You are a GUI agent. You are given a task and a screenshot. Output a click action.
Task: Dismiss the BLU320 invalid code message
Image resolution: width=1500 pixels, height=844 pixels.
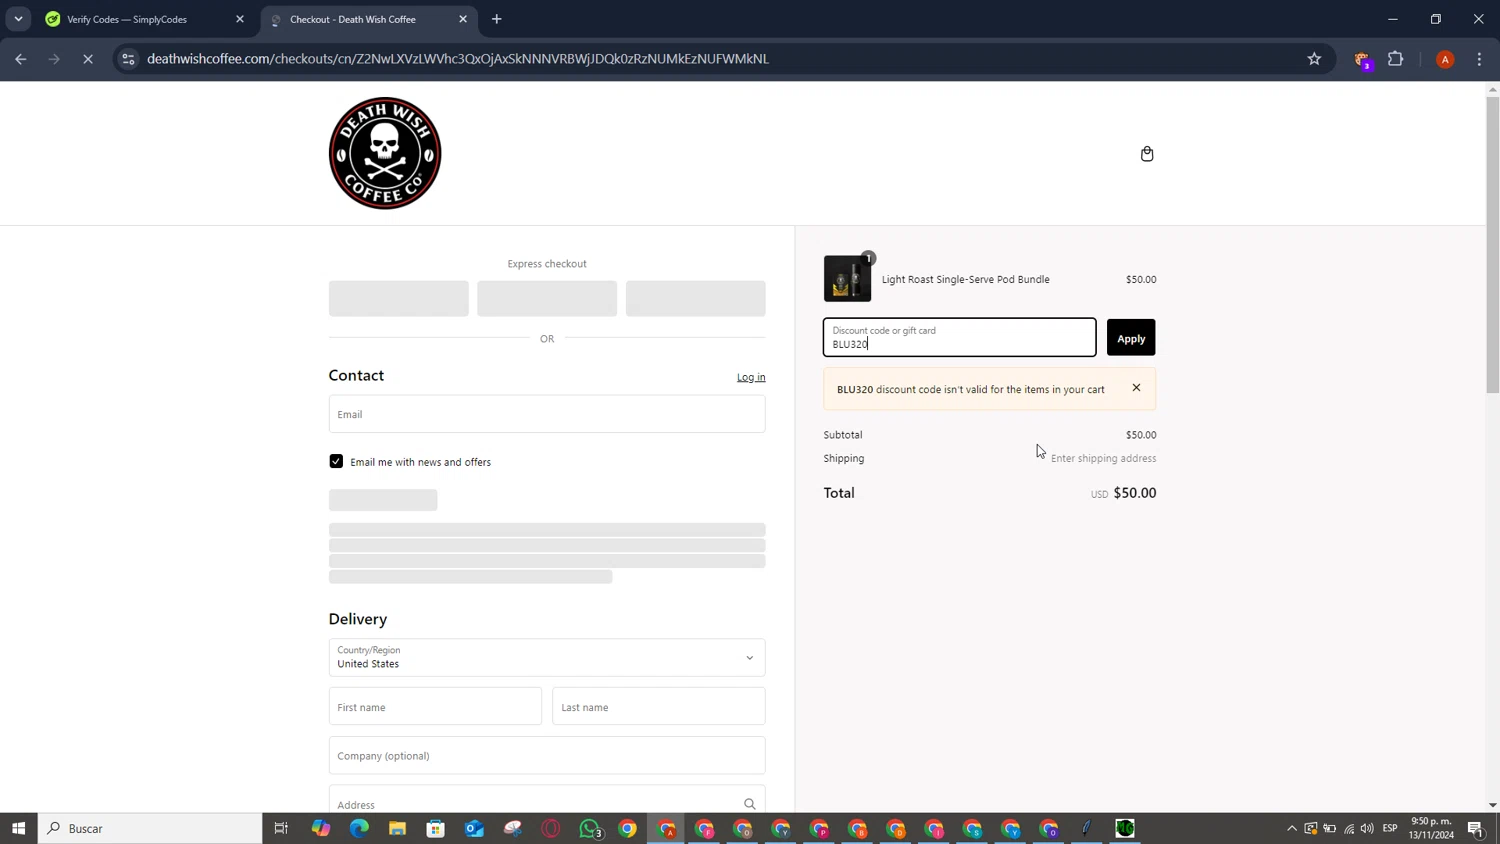pyautogui.click(x=1136, y=388)
